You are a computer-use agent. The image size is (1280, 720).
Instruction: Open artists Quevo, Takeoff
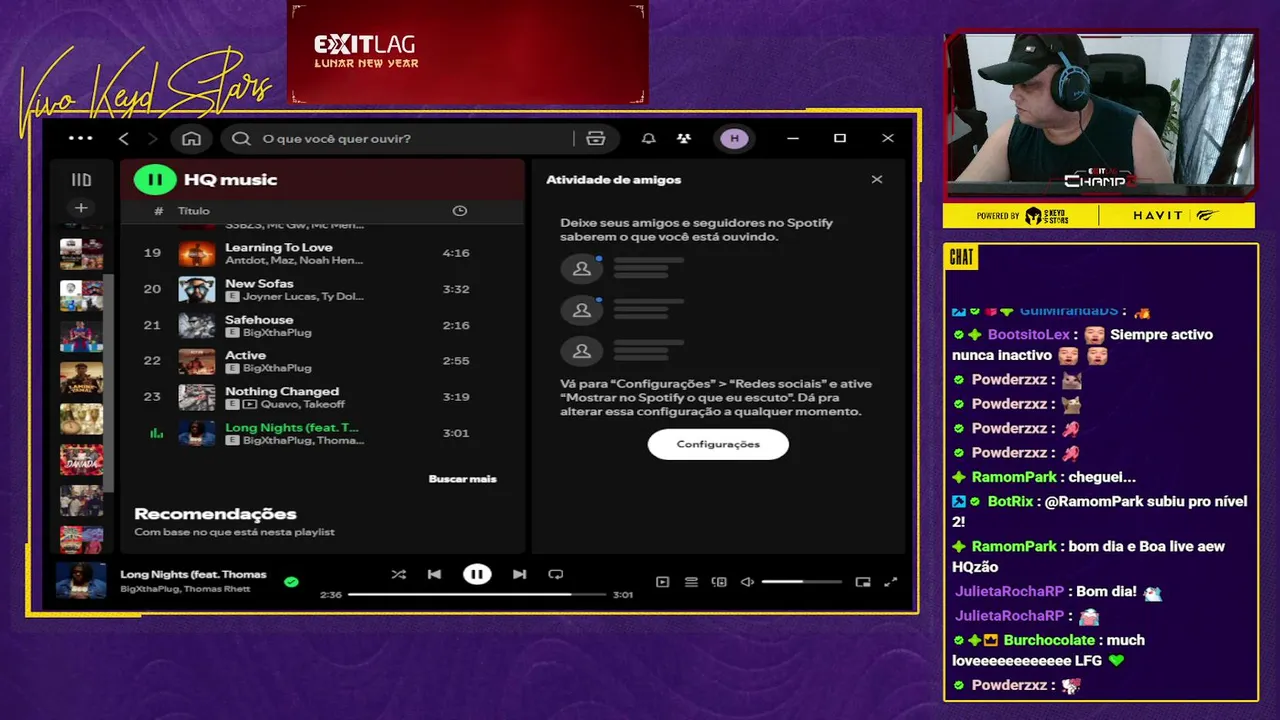(302, 404)
